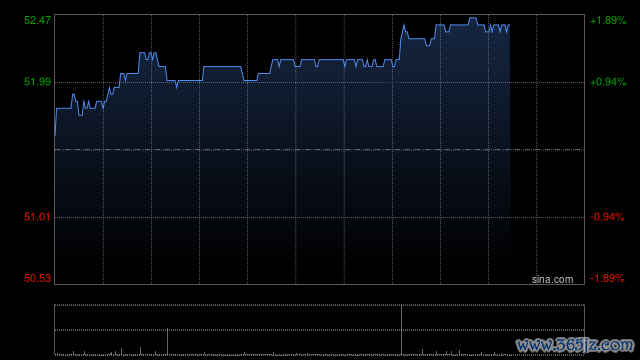
Task: Open the sina.com watermark link
Action: (552, 280)
